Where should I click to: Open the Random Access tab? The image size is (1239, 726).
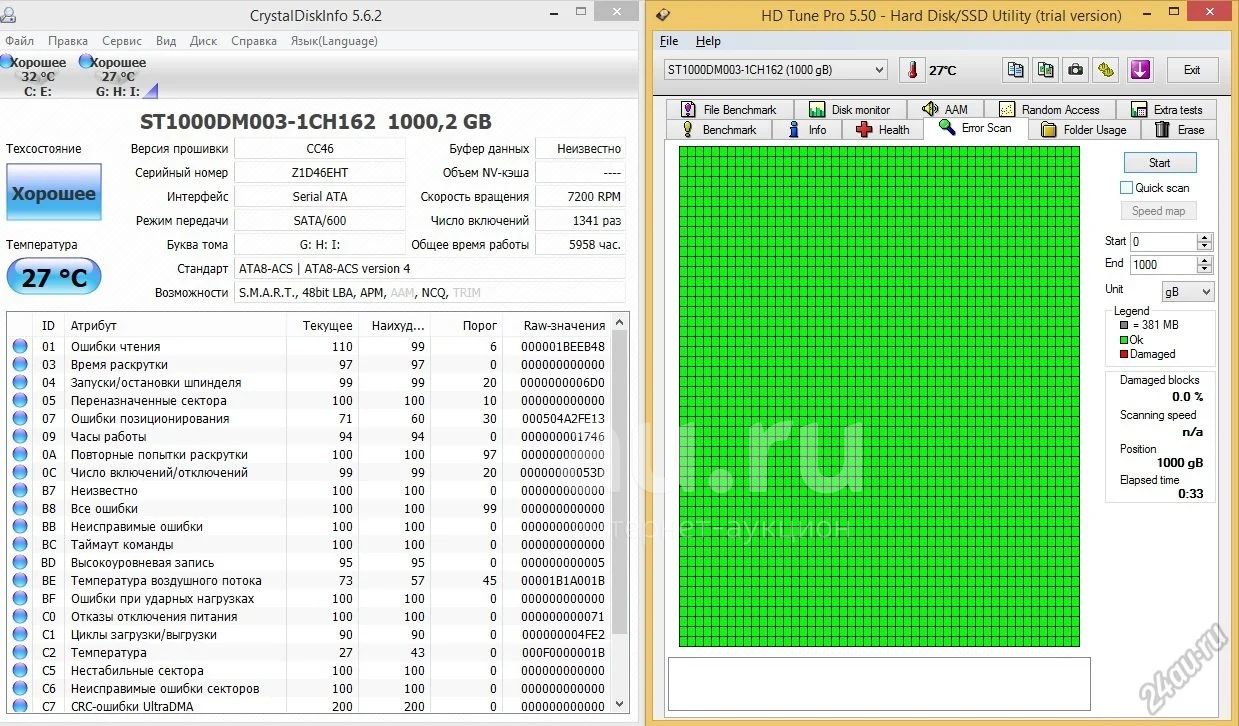[1050, 110]
